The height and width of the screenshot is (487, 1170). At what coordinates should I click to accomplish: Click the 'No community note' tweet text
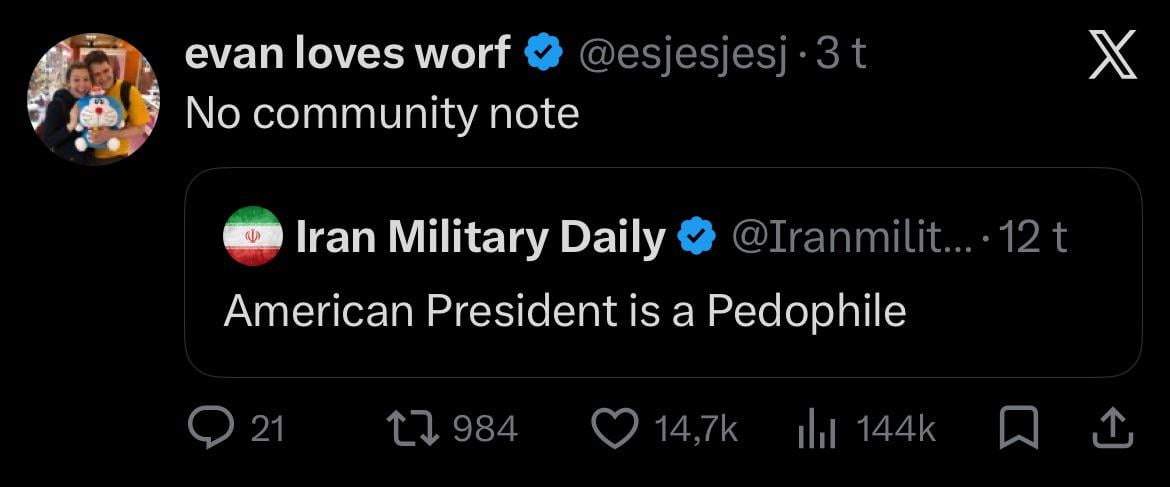click(382, 114)
